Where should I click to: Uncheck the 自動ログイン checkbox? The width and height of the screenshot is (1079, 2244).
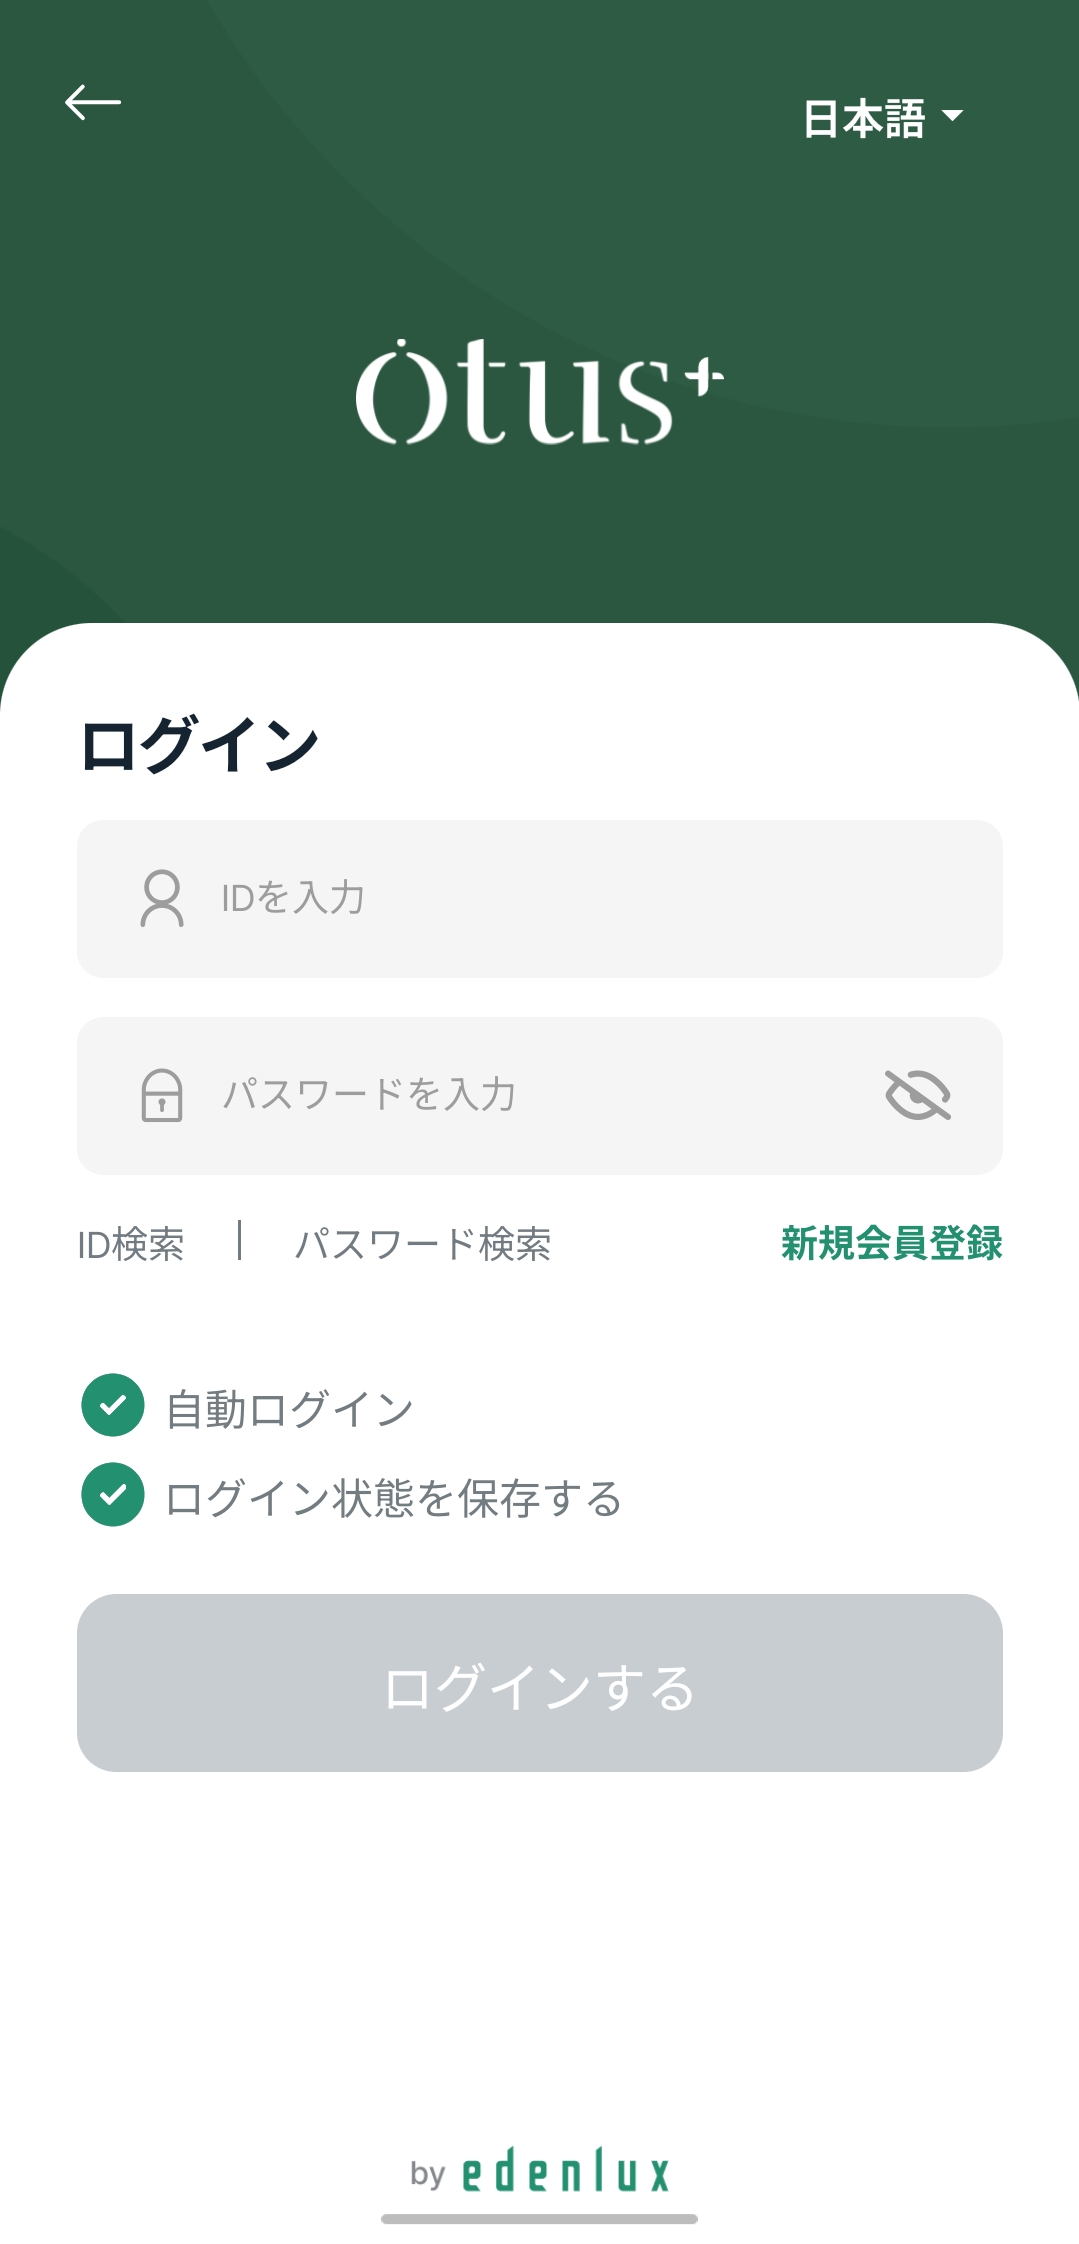click(113, 1405)
